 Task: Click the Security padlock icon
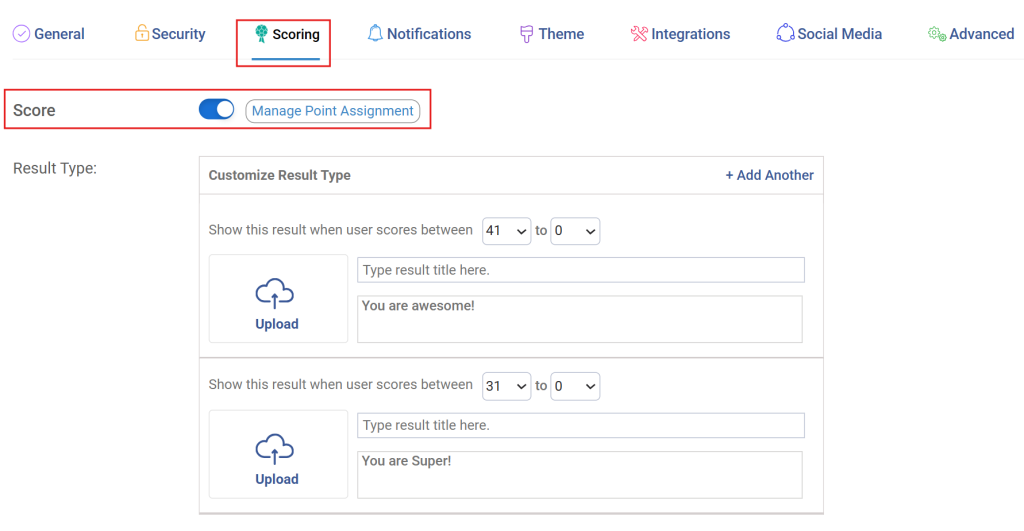(x=142, y=33)
